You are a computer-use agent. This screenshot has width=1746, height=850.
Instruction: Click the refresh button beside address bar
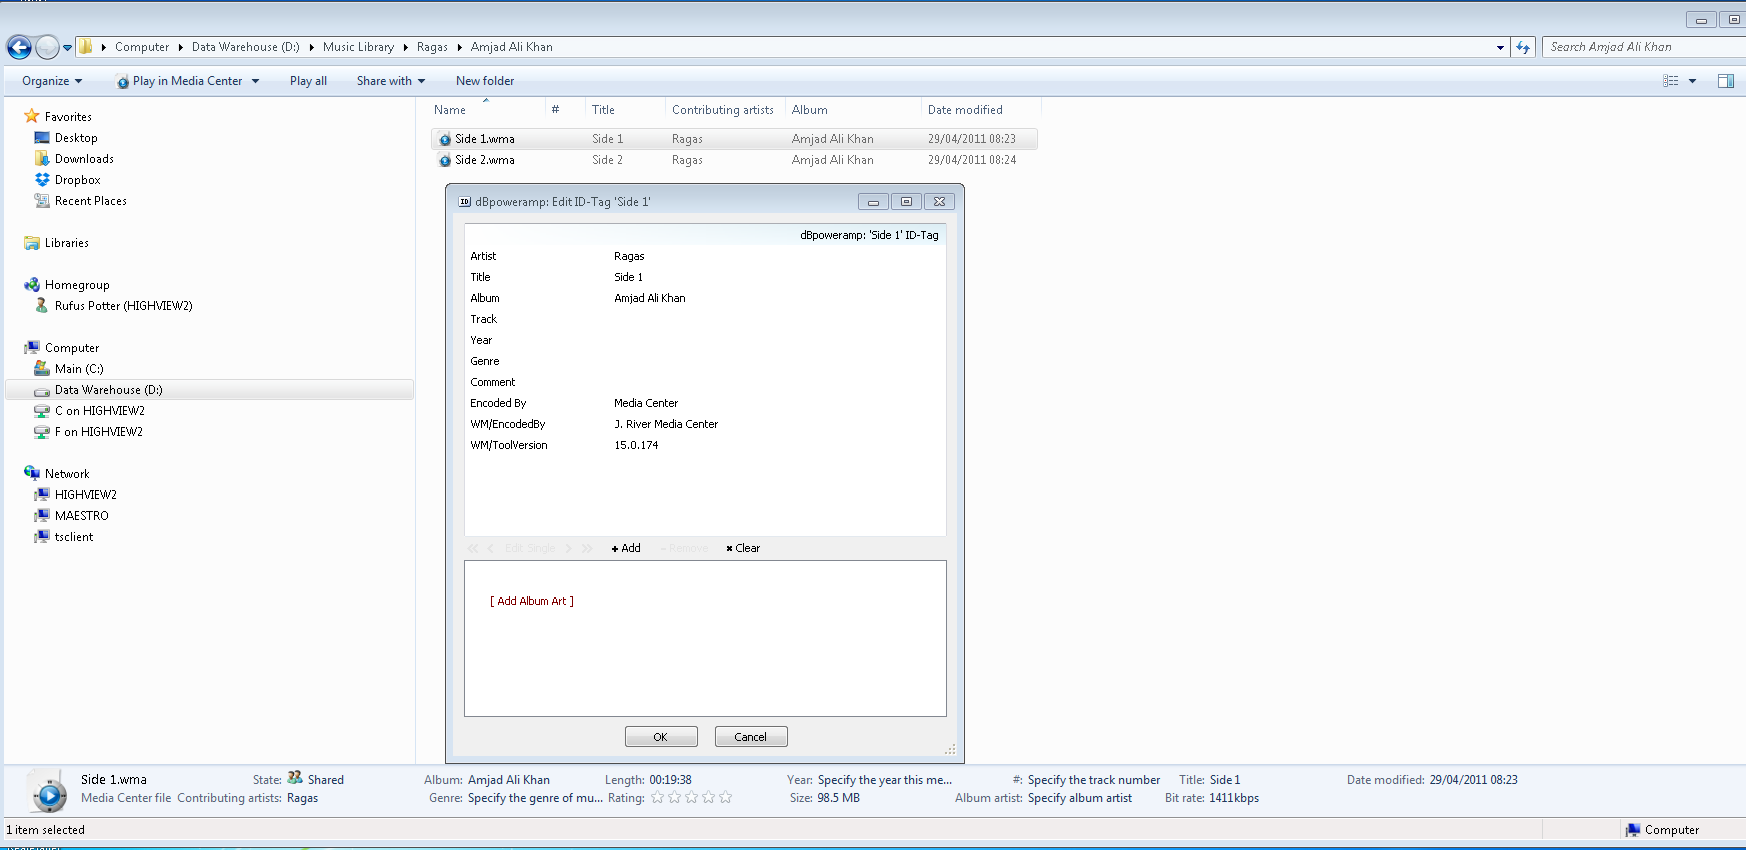pos(1523,47)
